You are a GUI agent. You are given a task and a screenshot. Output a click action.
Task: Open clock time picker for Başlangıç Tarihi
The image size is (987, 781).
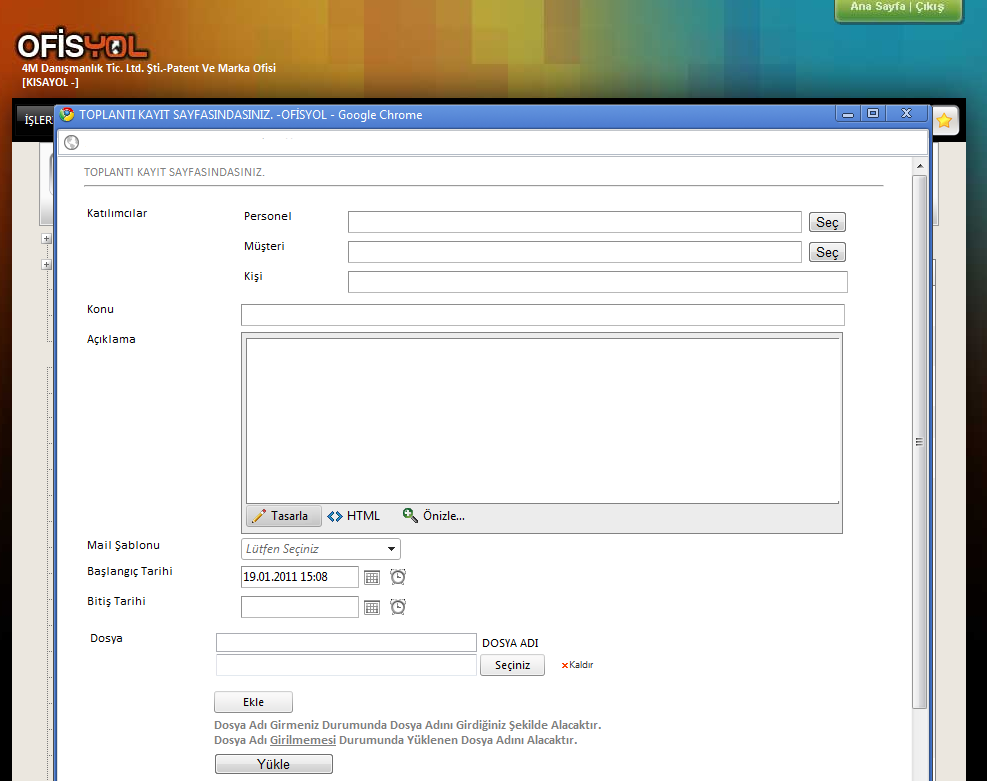coord(398,577)
